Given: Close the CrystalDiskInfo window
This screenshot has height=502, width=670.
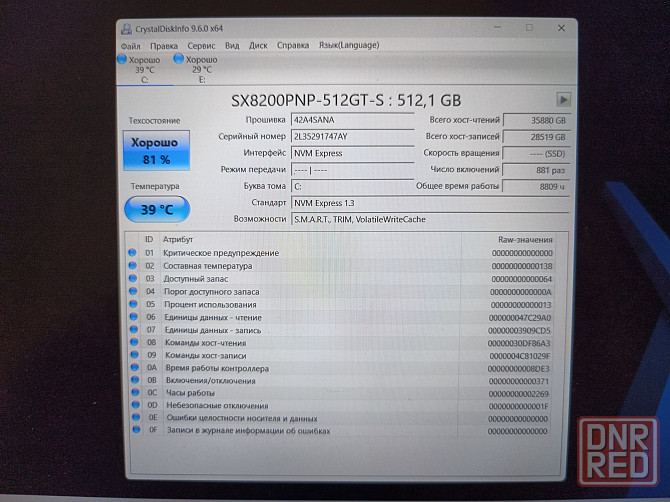Looking at the screenshot, I should [561, 28].
